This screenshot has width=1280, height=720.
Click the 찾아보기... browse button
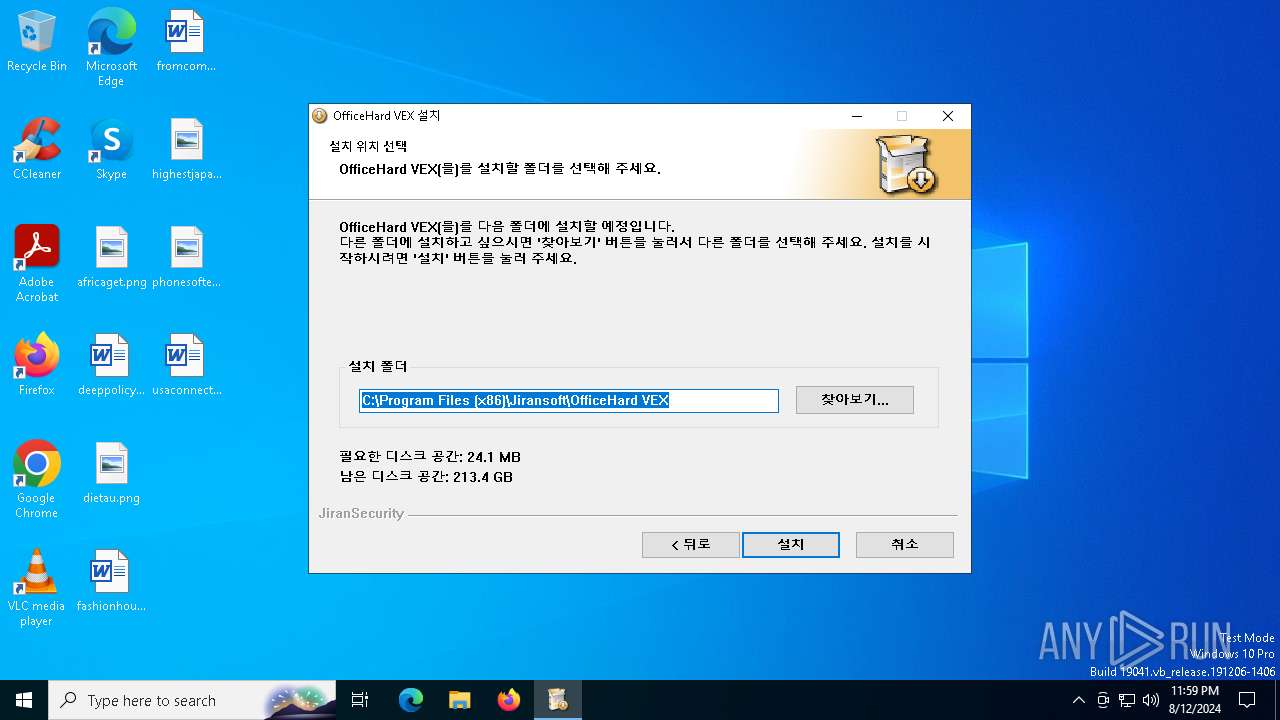(x=854, y=400)
